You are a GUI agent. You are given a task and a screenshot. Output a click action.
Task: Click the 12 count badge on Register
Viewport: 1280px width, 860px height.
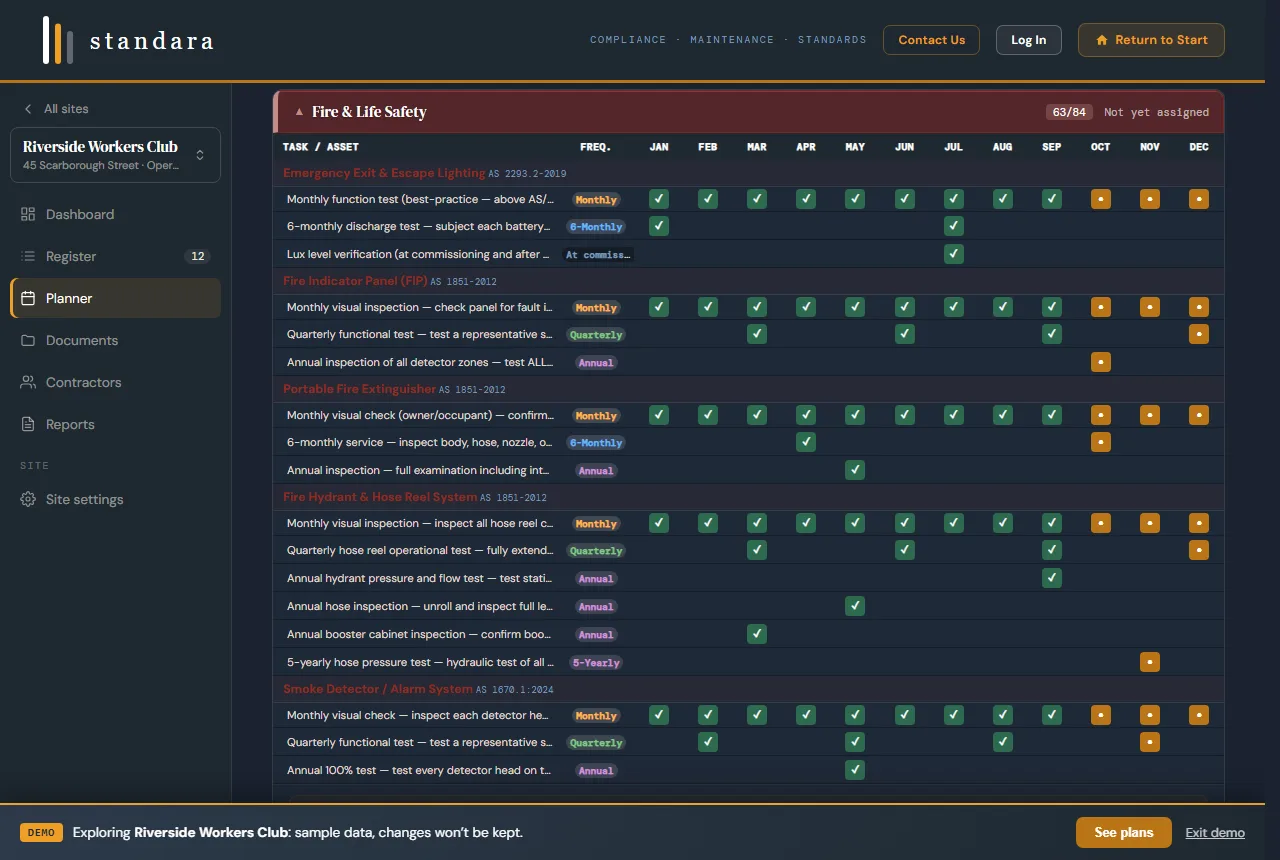(x=198, y=256)
